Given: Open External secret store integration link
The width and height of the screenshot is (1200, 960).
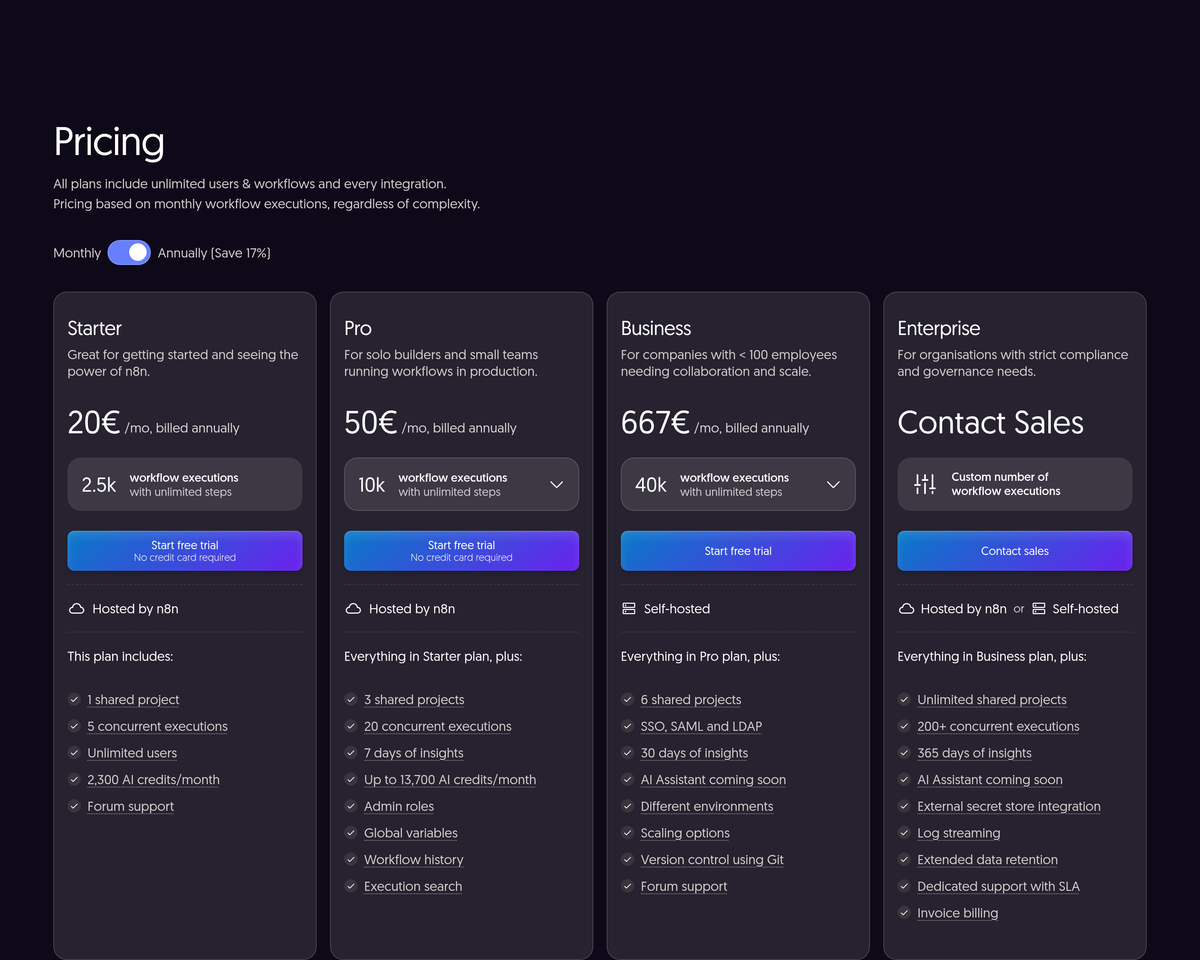Looking at the screenshot, I should point(1009,807).
